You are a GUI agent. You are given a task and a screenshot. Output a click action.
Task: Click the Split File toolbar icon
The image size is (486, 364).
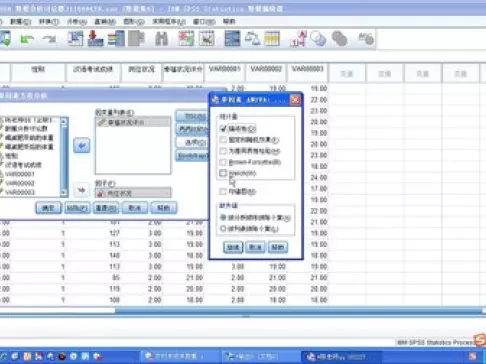(232, 39)
